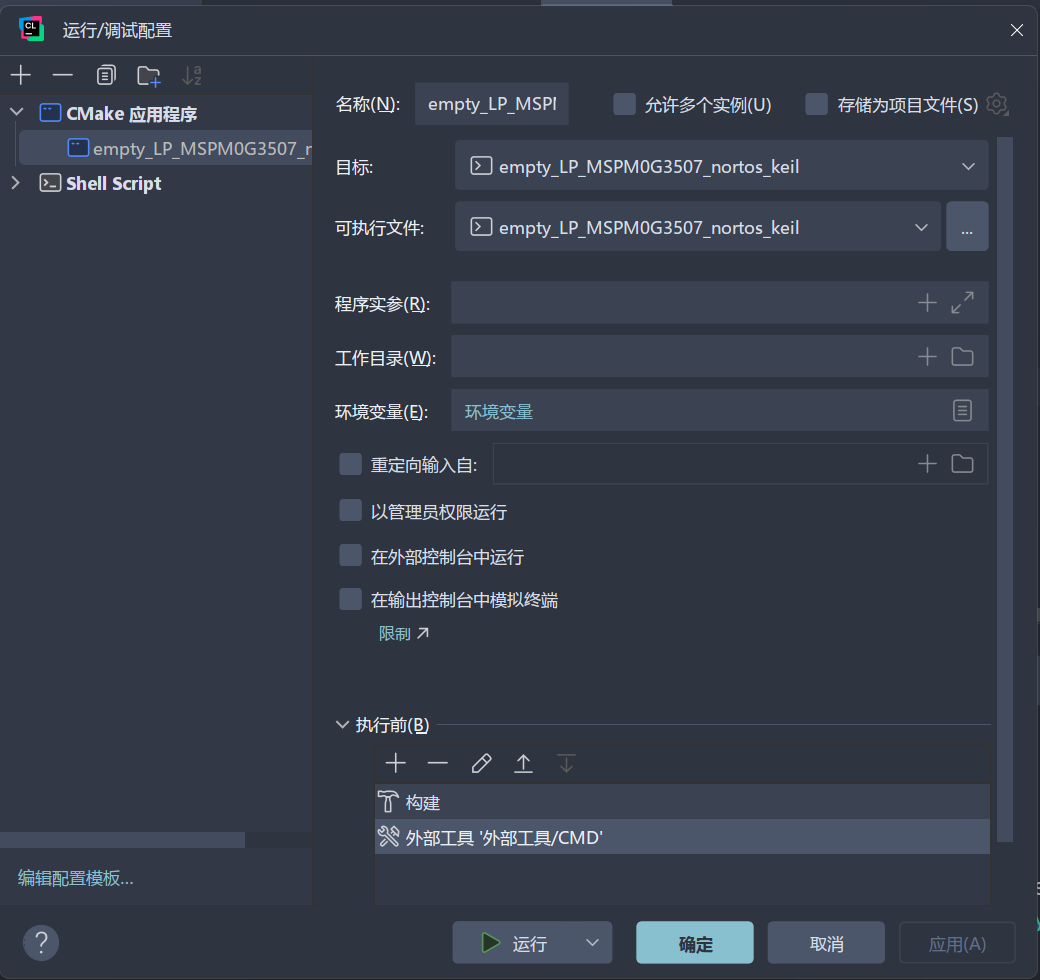Insert macro into working directory field

coord(927,357)
